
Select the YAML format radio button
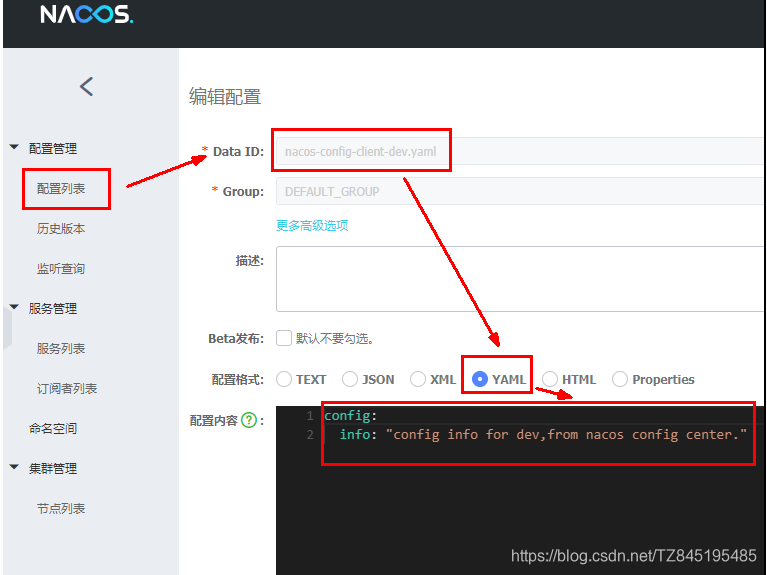pos(480,379)
